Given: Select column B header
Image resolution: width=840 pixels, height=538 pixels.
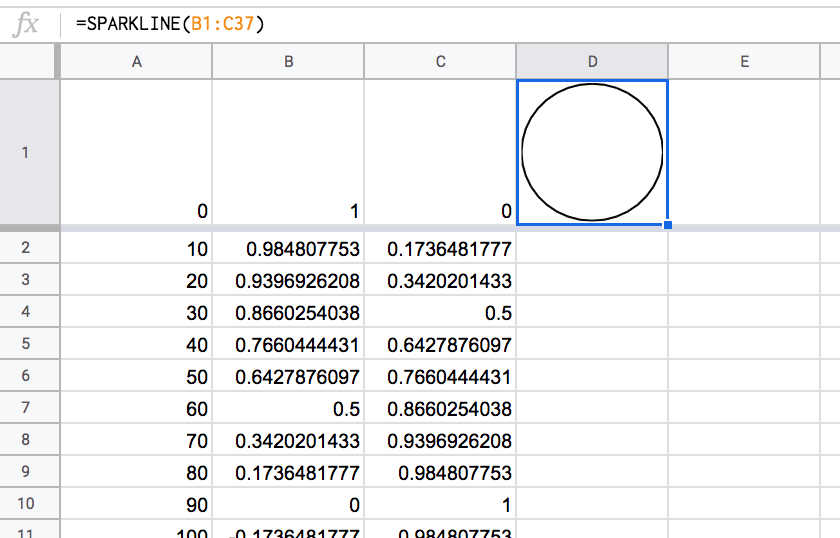Looking at the screenshot, I should pos(288,62).
